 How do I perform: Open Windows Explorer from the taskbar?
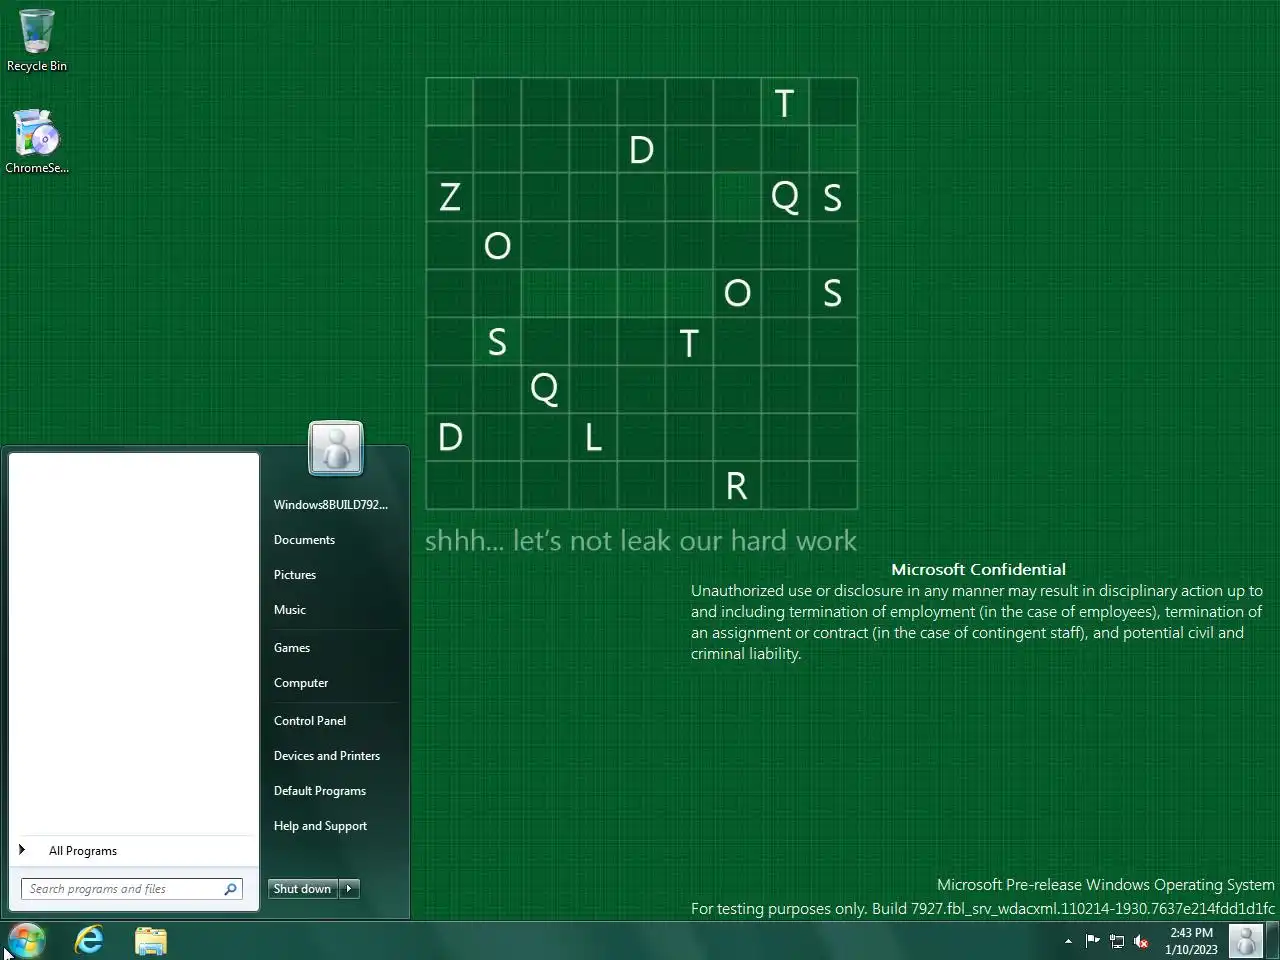(151, 941)
